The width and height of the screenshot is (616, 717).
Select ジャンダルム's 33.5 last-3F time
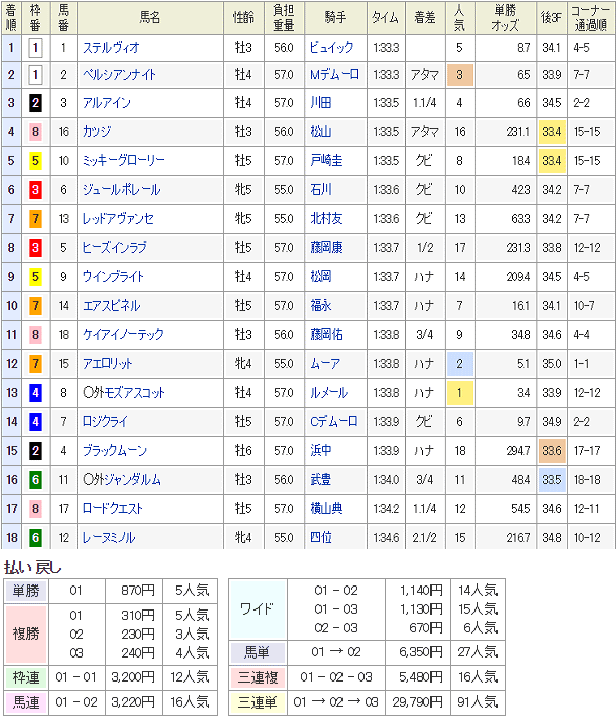pyautogui.click(x=552, y=480)
